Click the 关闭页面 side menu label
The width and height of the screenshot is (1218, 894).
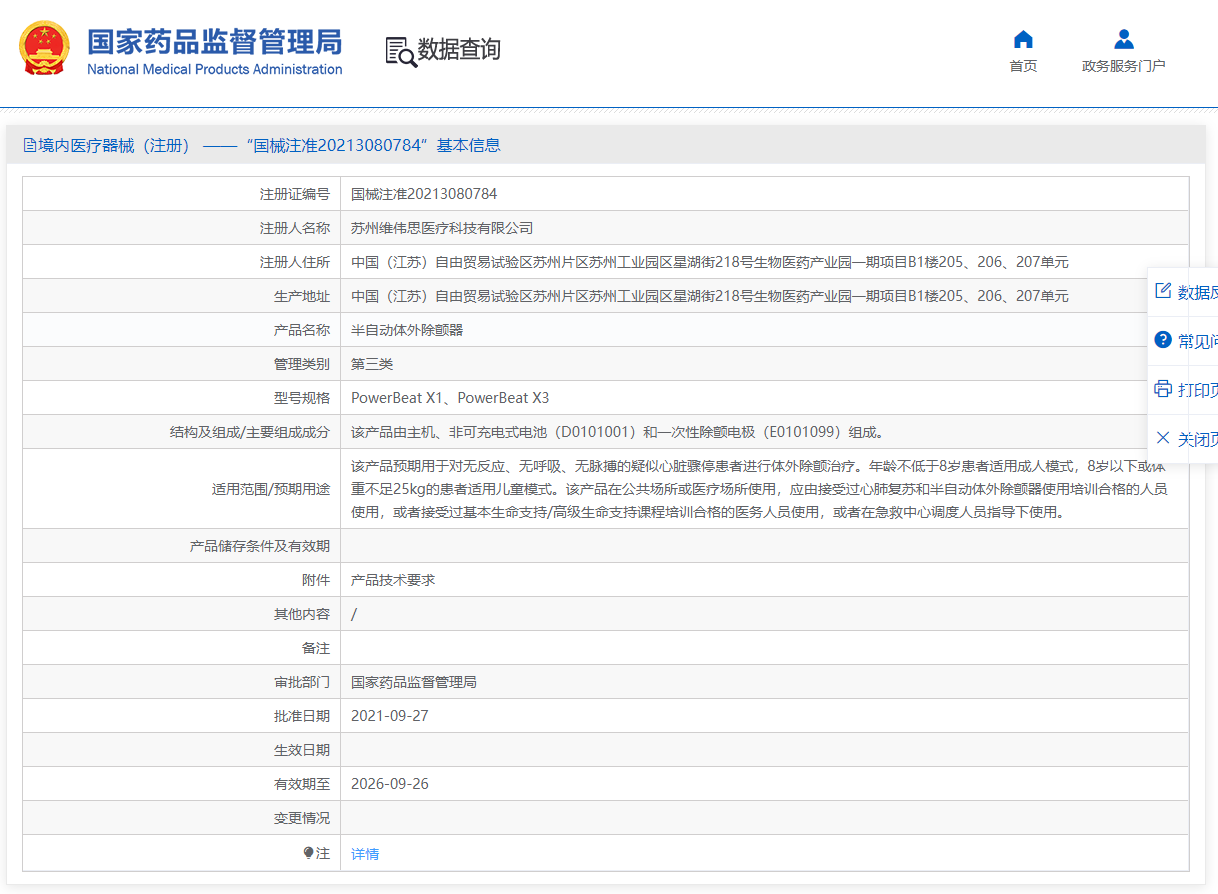point(1197,439)
